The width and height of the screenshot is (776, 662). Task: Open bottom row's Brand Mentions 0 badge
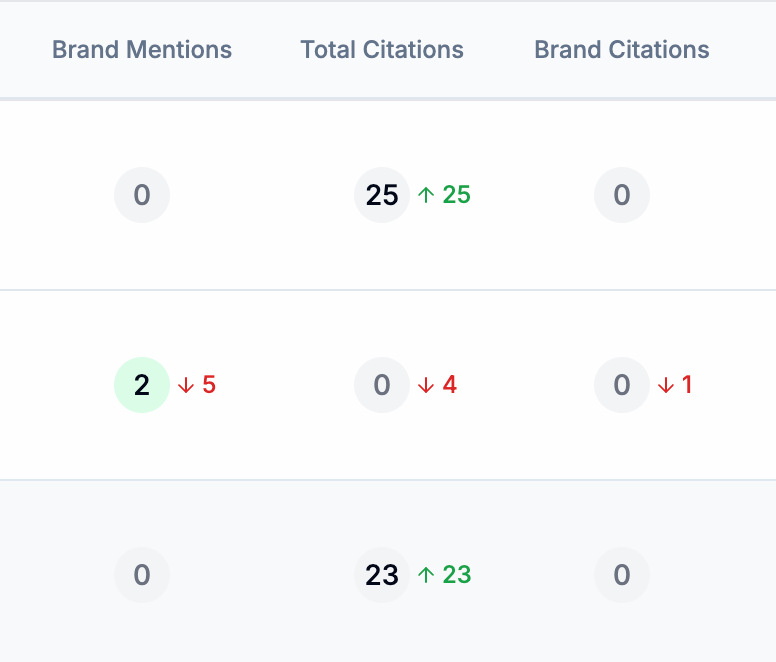142,575
